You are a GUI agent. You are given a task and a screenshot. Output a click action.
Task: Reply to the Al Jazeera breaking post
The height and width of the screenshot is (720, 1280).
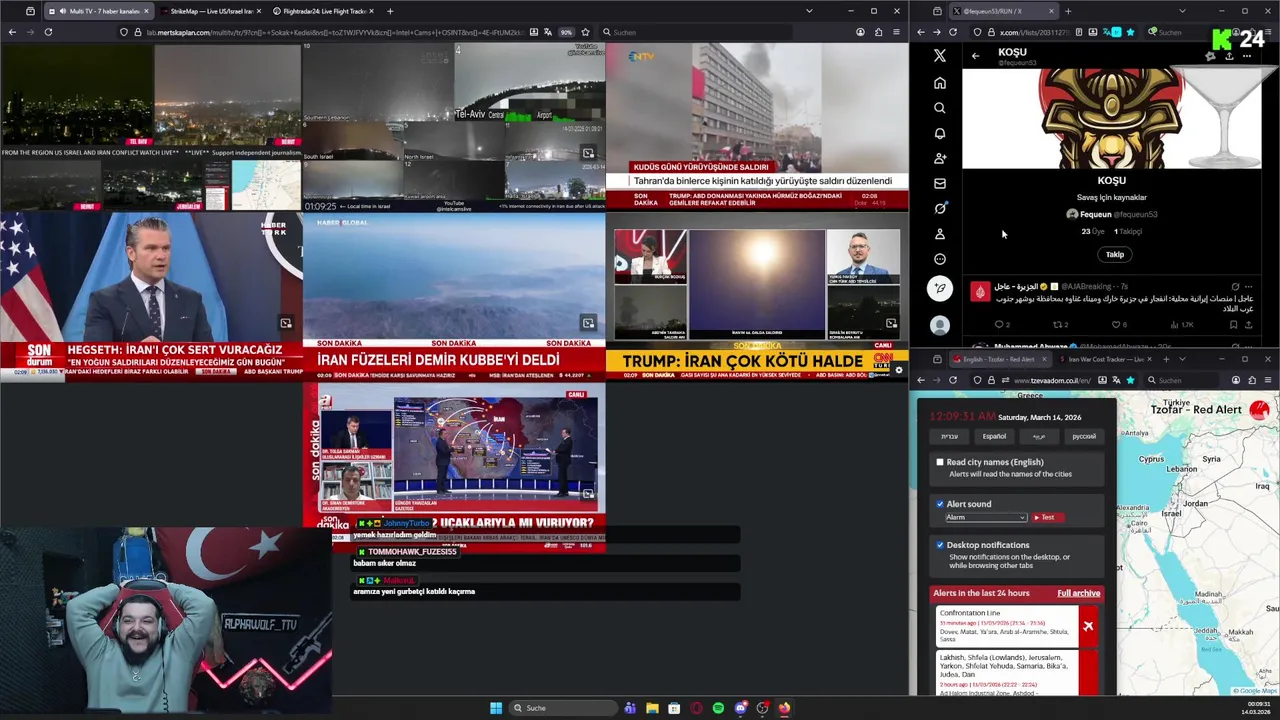pos(1001,324)
